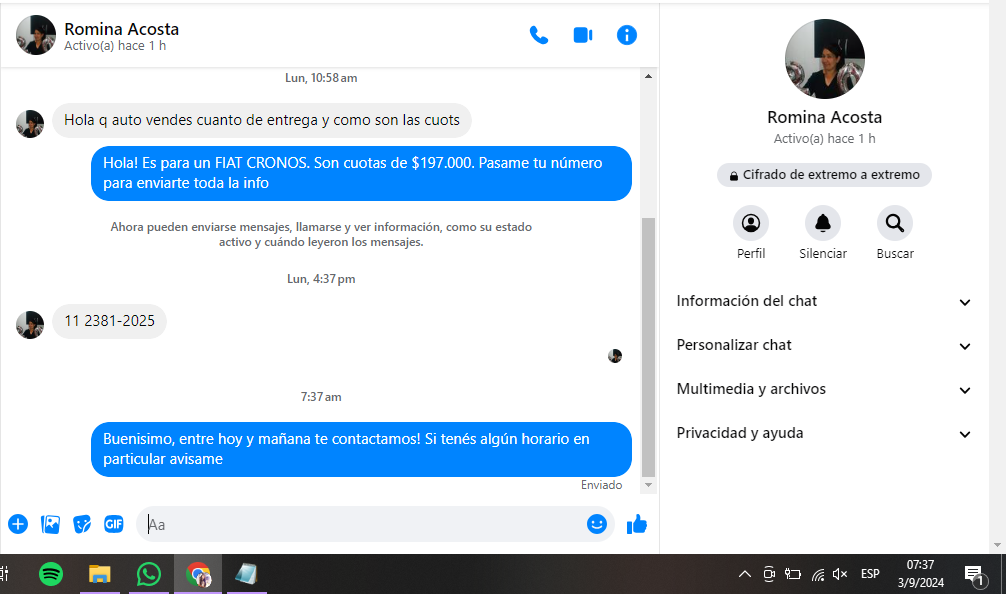
Task: Click Romina's large profile picture in sidebar
Action: tap(825, 59)
